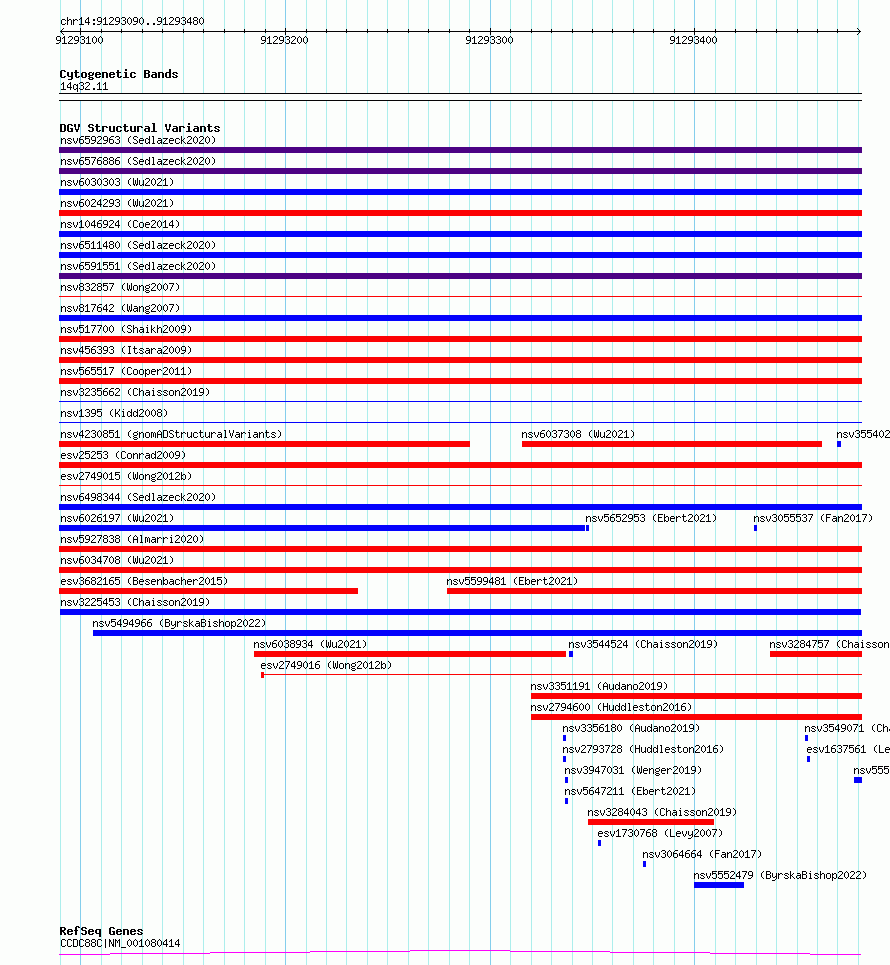
Task: Select the nsv3351191 (Audano2019) variant label
Action: point(599,686)
